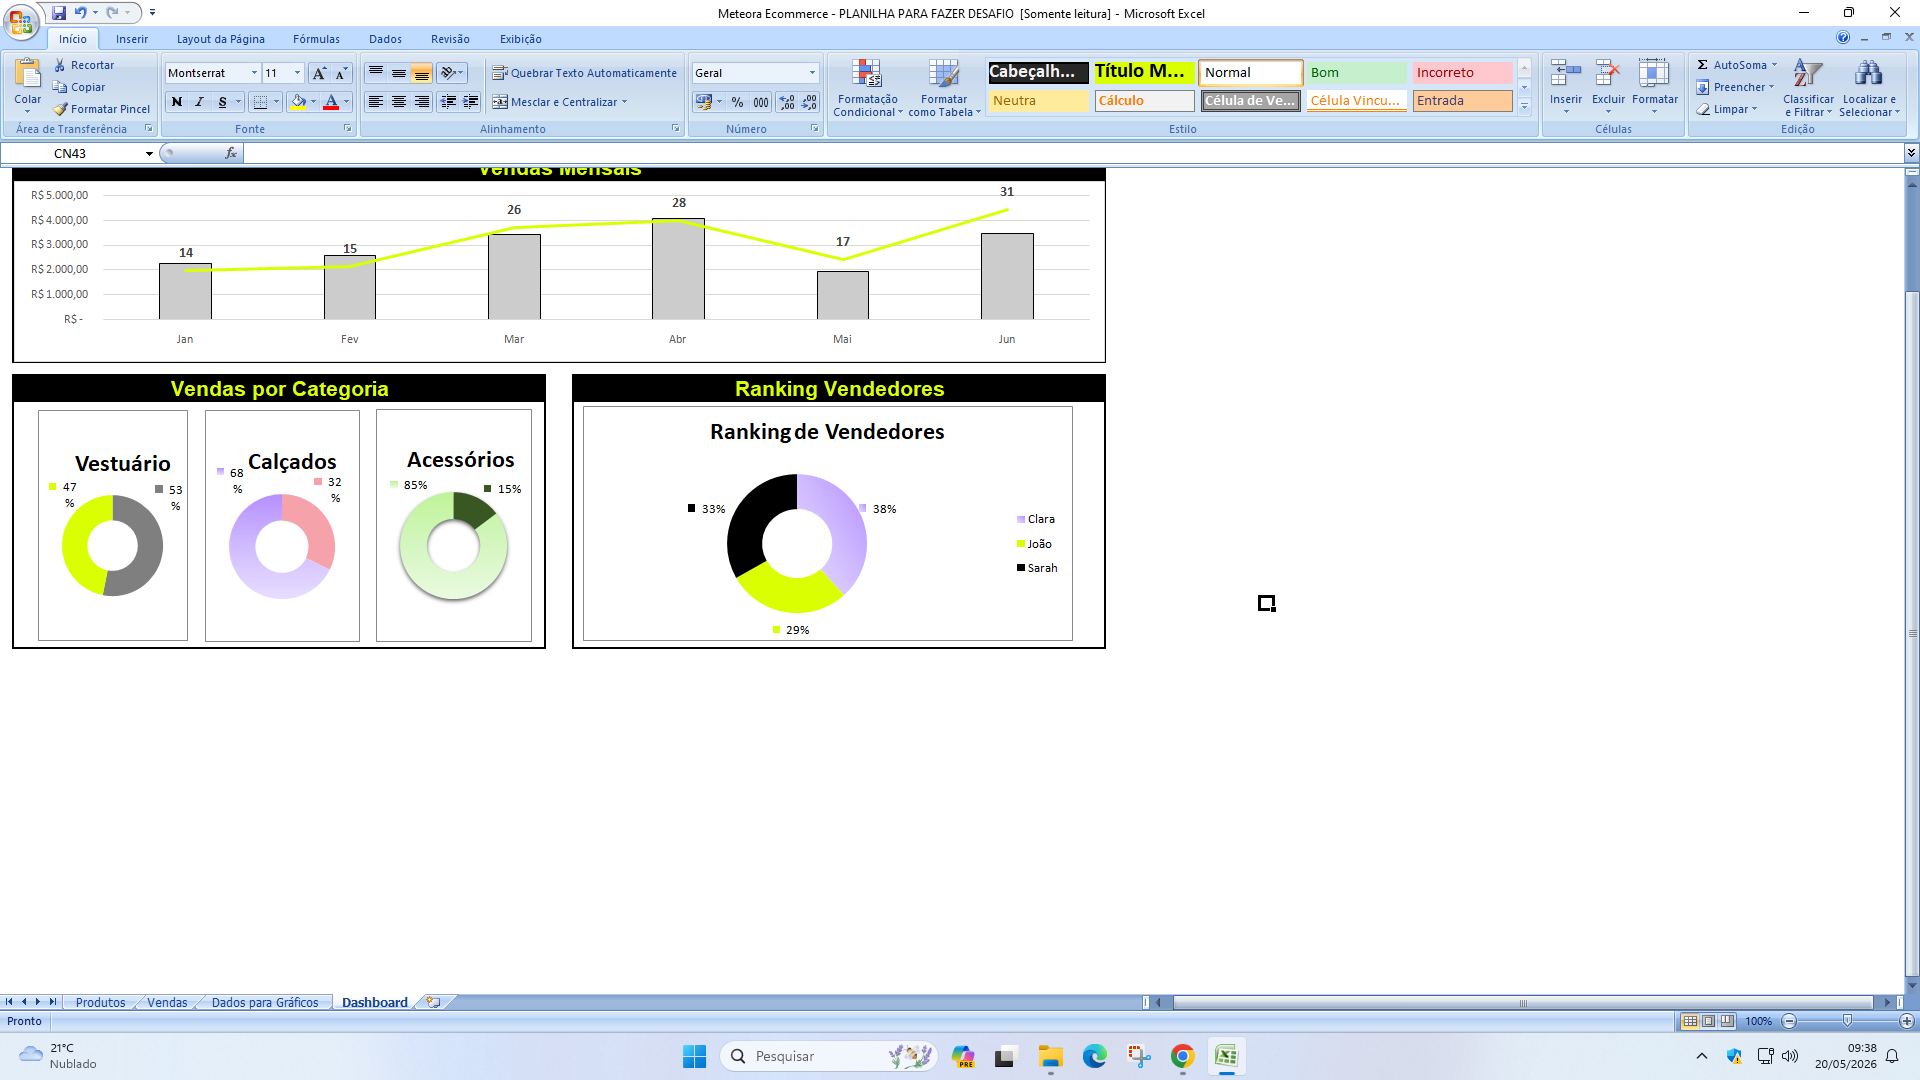This screenshot has height=1080, width=1920.
Task: Switch to Dados para Gráficos sheet
Action: point(265,1002)
